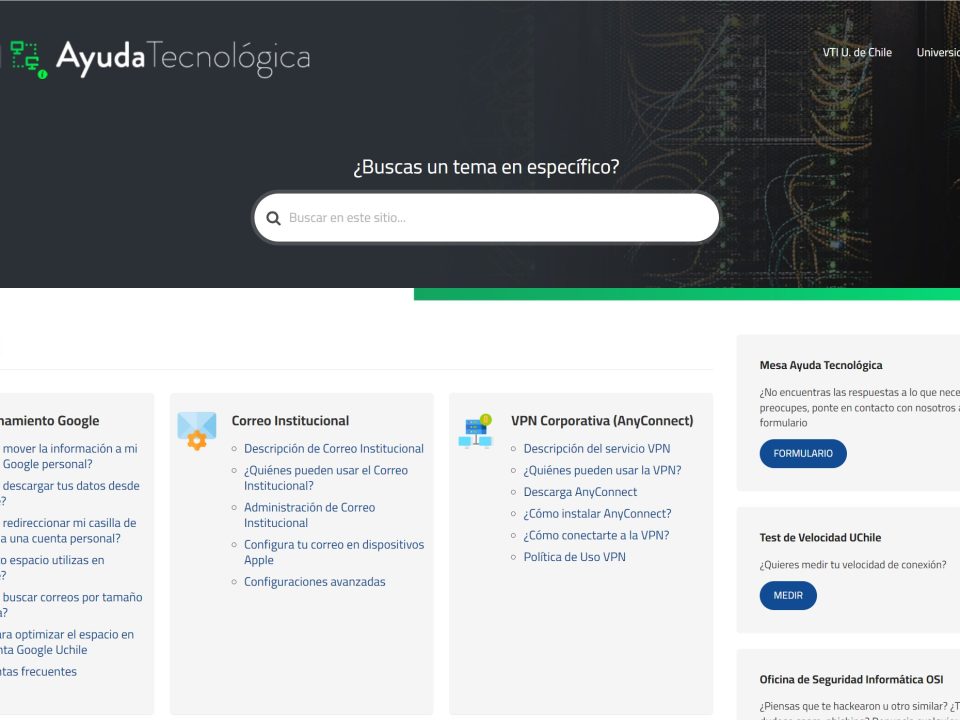Open '¿Cómo conectarte a la VPN?' link
The image size is (960, 720).
click(x=596, y=535)
